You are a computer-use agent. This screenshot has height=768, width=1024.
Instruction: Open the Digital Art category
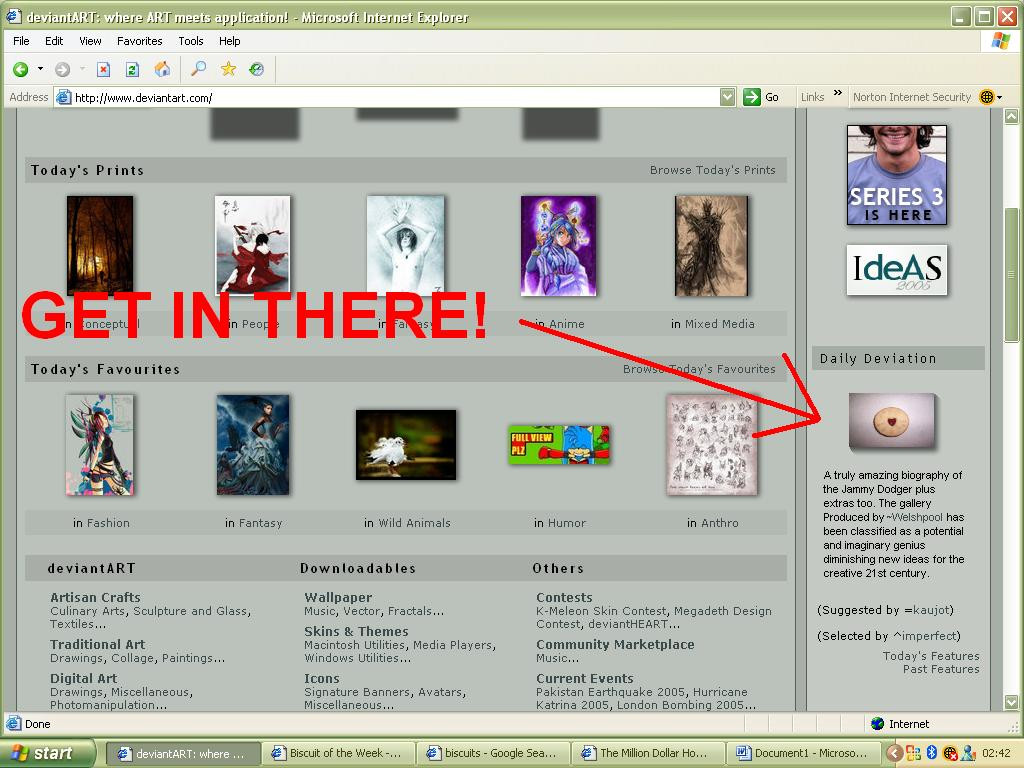pyautogui.click(x=84, y=678)
